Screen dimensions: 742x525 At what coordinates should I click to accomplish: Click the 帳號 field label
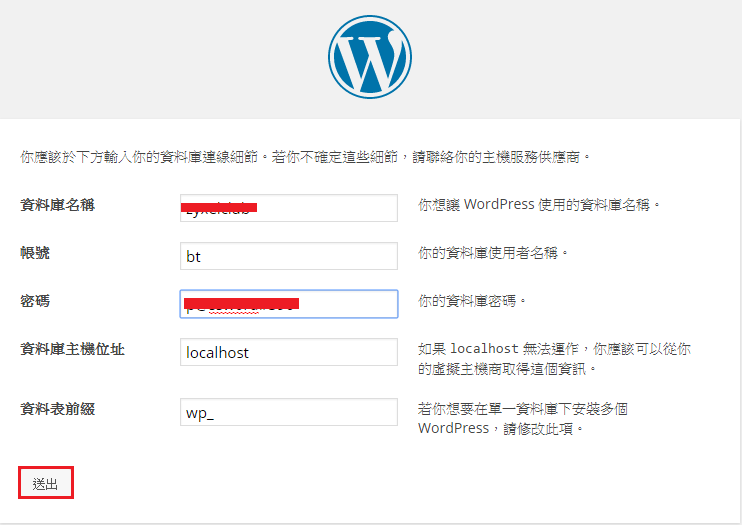(35, 253)
